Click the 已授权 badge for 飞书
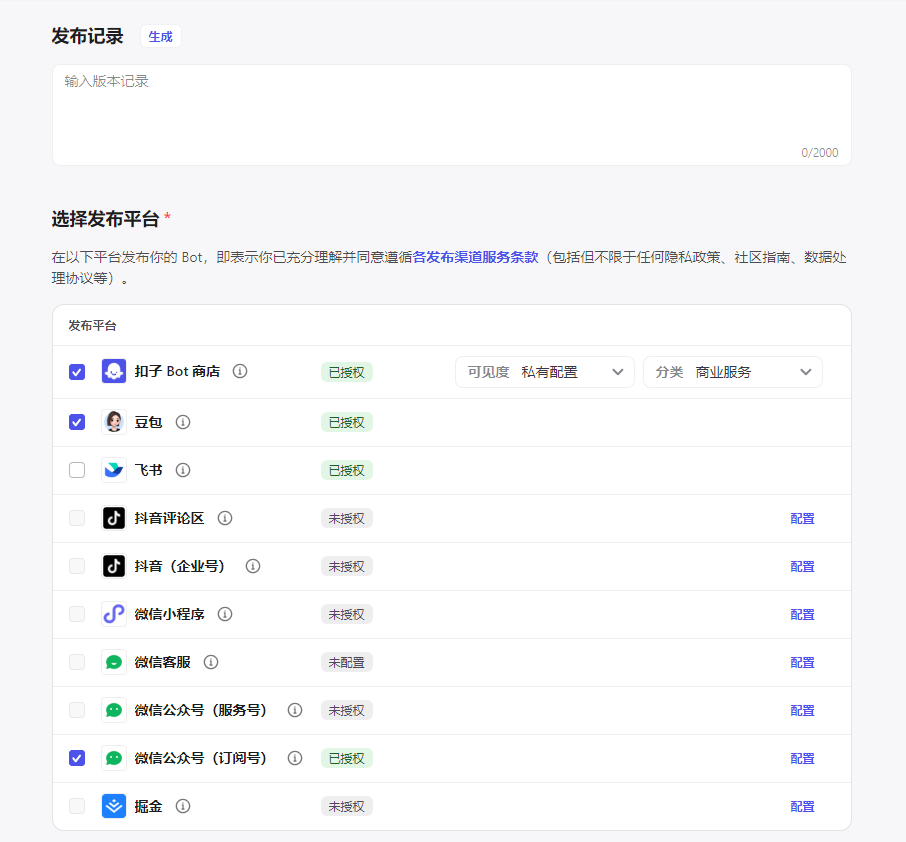906x842 pixels. point(347,470)
